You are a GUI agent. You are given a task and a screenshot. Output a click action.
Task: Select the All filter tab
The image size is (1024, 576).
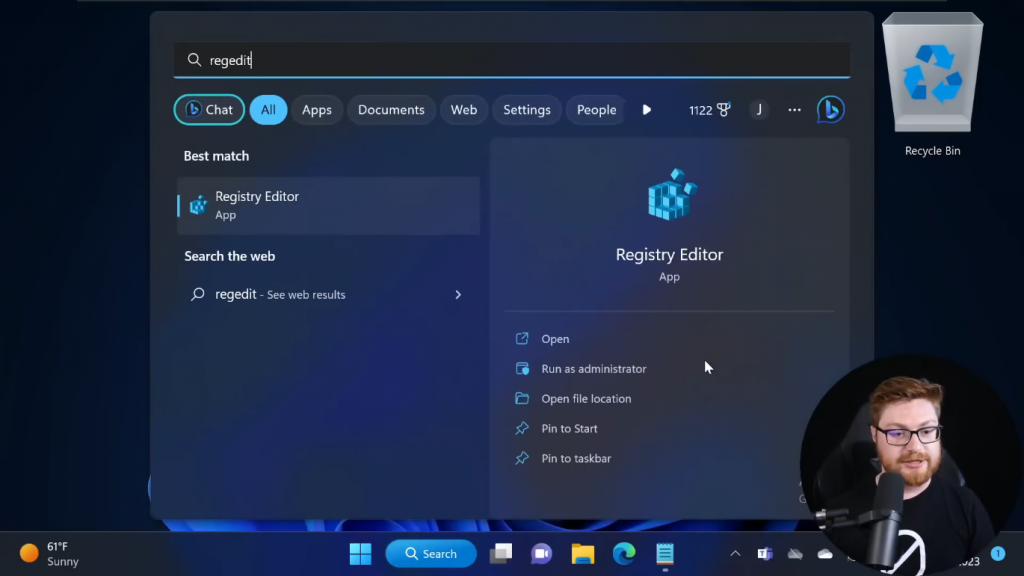click(x=268, y=110)
